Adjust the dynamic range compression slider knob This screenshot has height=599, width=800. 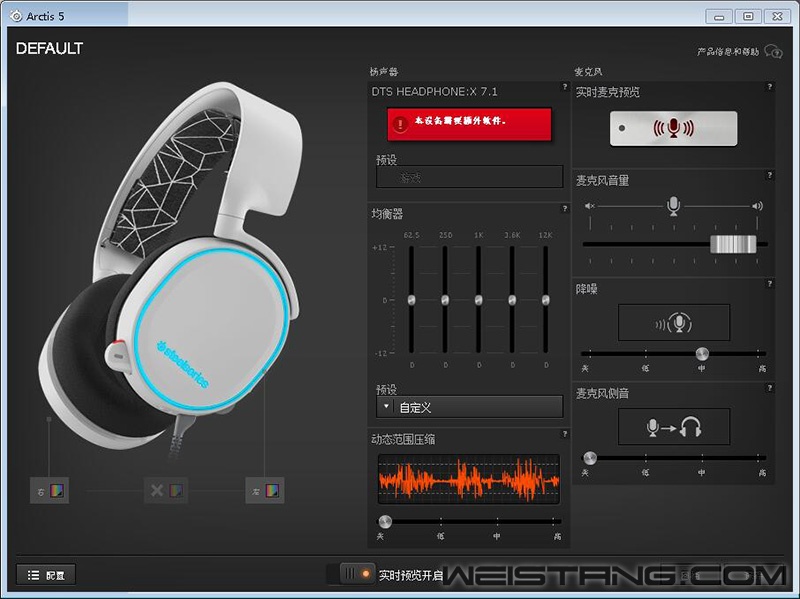(x=385, y=521)
